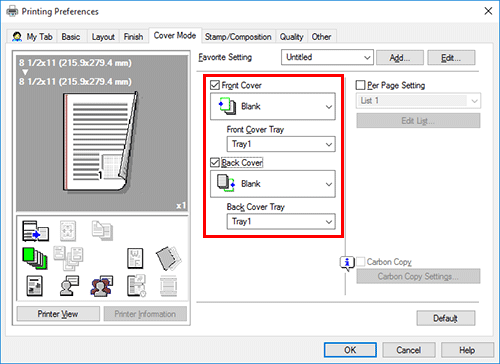Click the paper tray output icon with blue arrow
The height and width of the screenshot is (364, 500).
pos(35,231)
